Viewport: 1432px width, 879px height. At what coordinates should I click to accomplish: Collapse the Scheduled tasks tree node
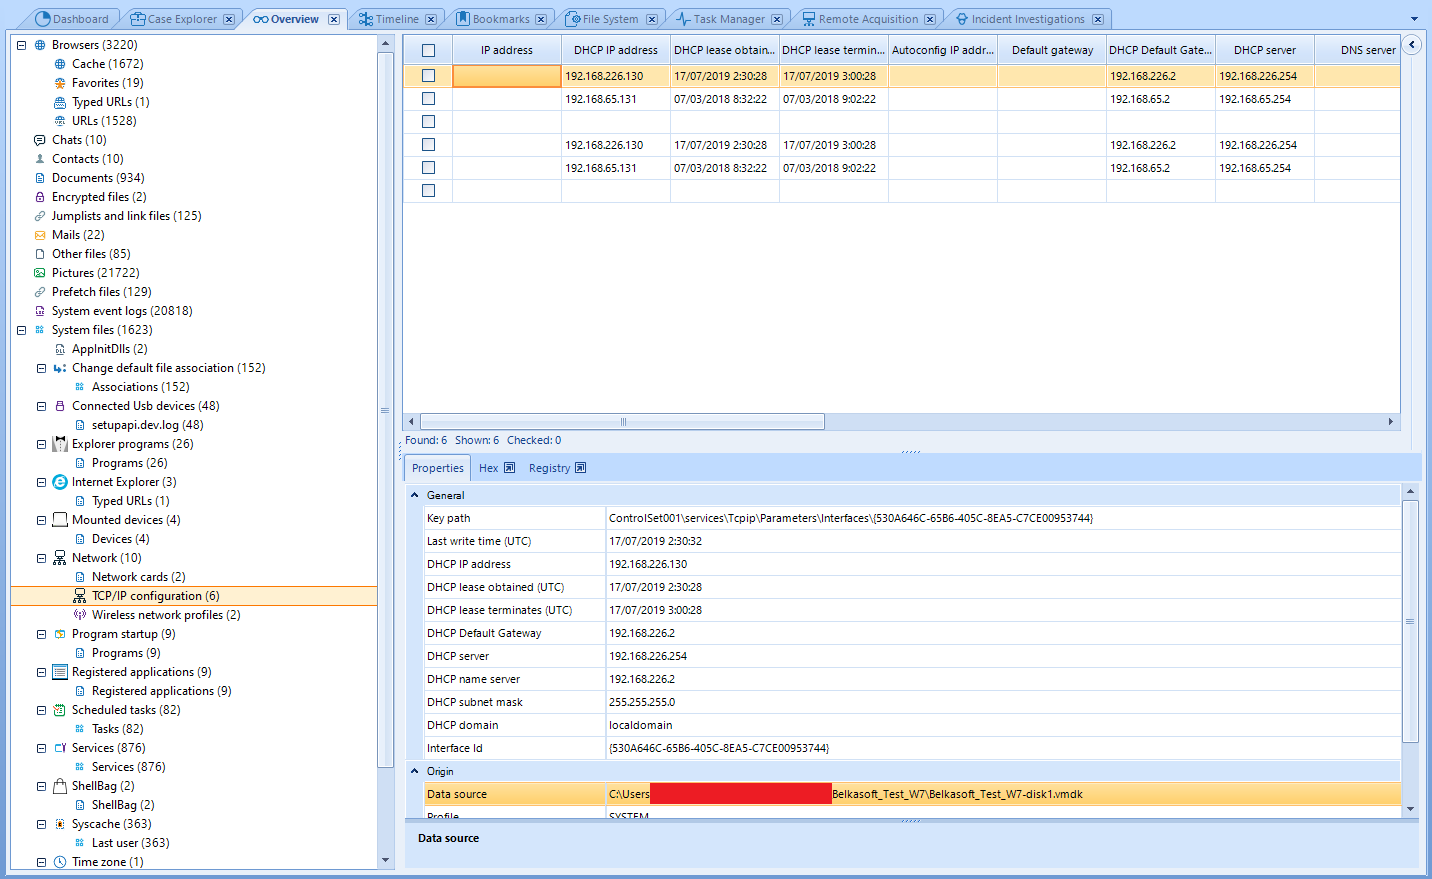(41, 710)
